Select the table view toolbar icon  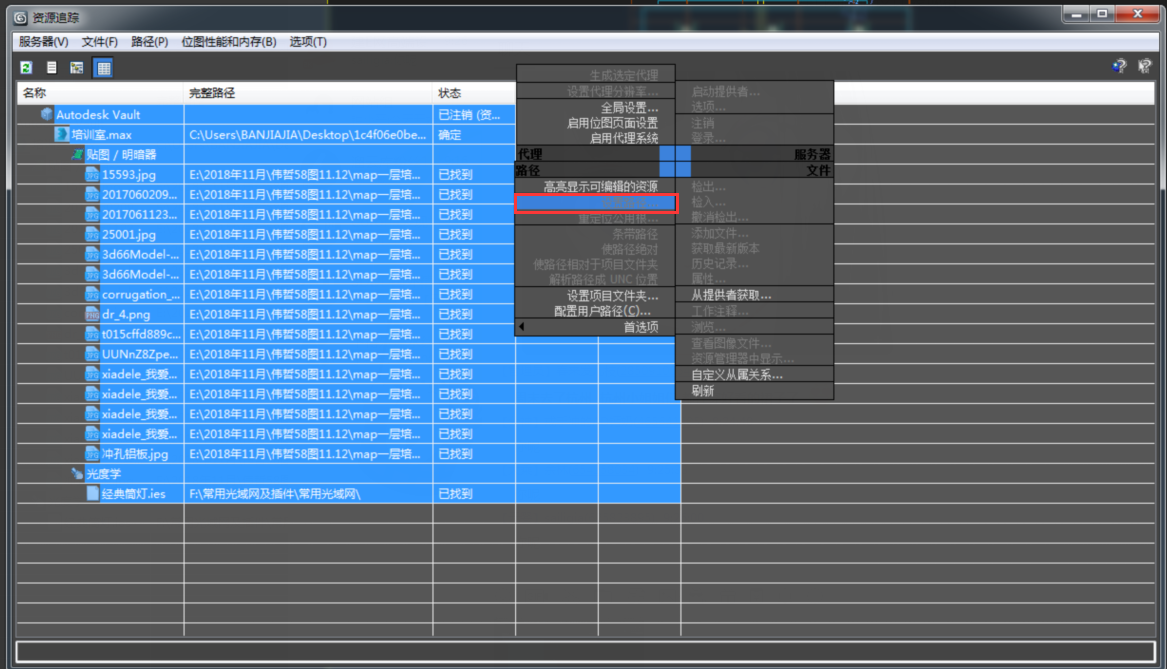click(x=103, y=68)
